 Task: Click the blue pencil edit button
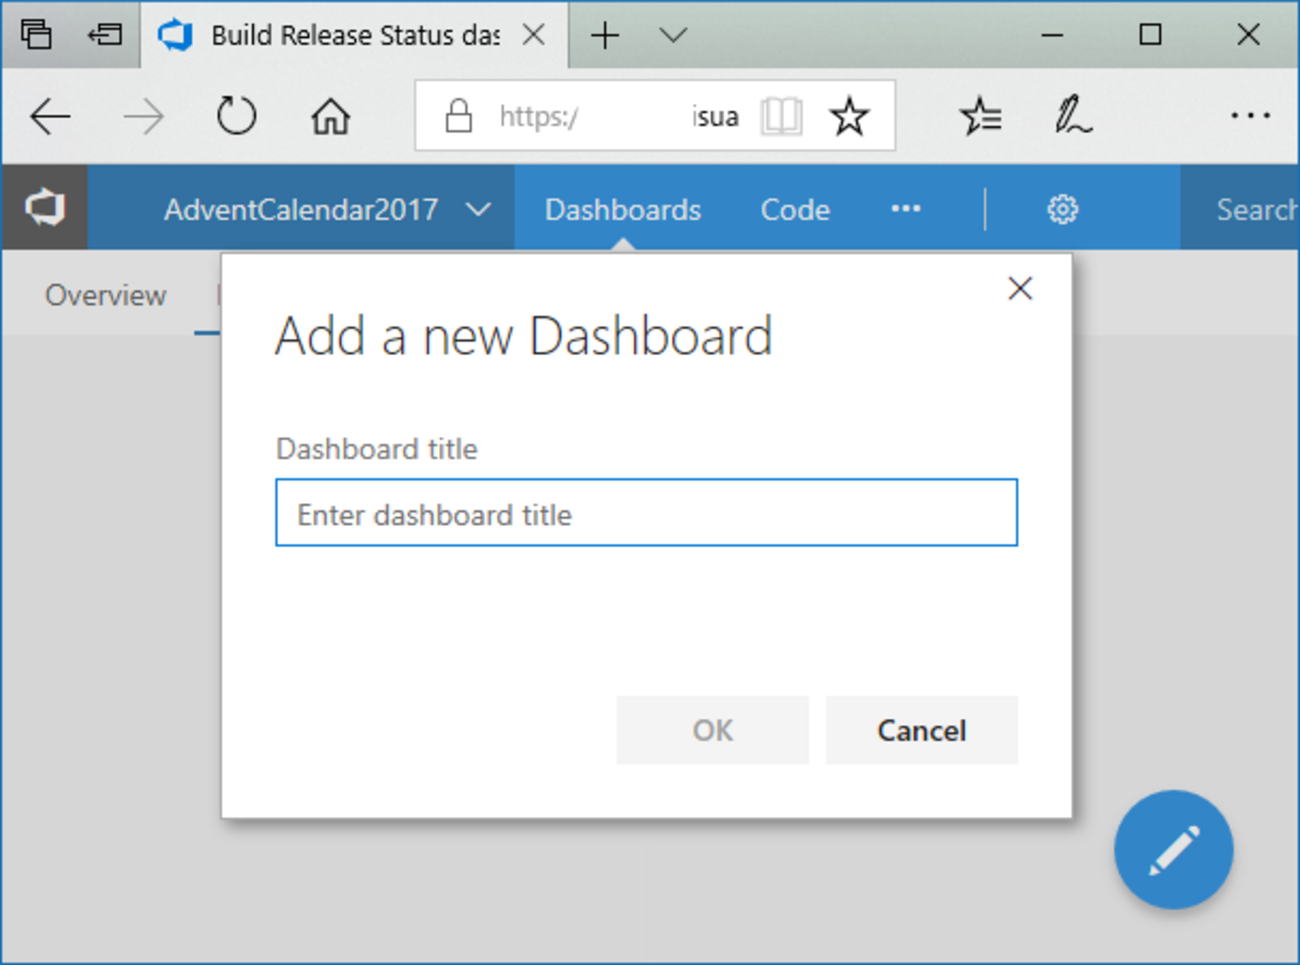[1173, 850]
